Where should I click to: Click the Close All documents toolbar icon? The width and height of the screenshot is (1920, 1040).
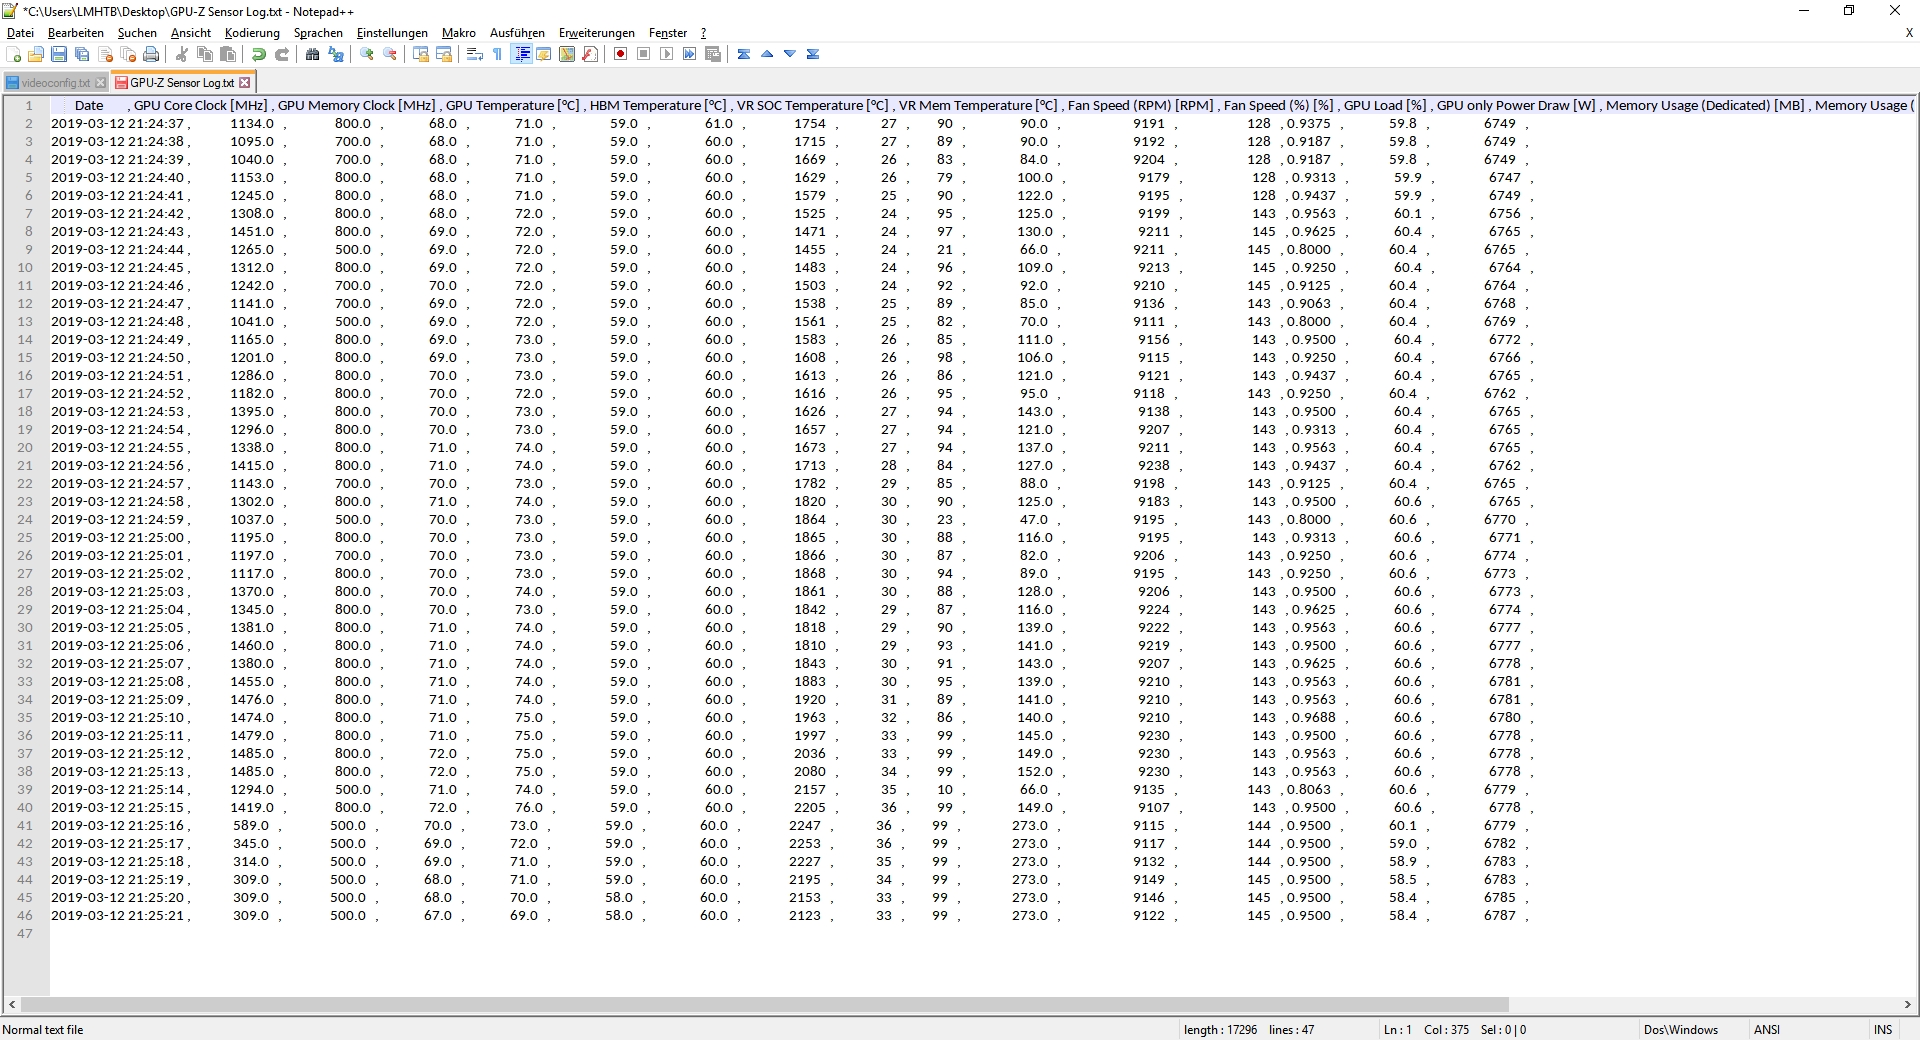(128, 55)
